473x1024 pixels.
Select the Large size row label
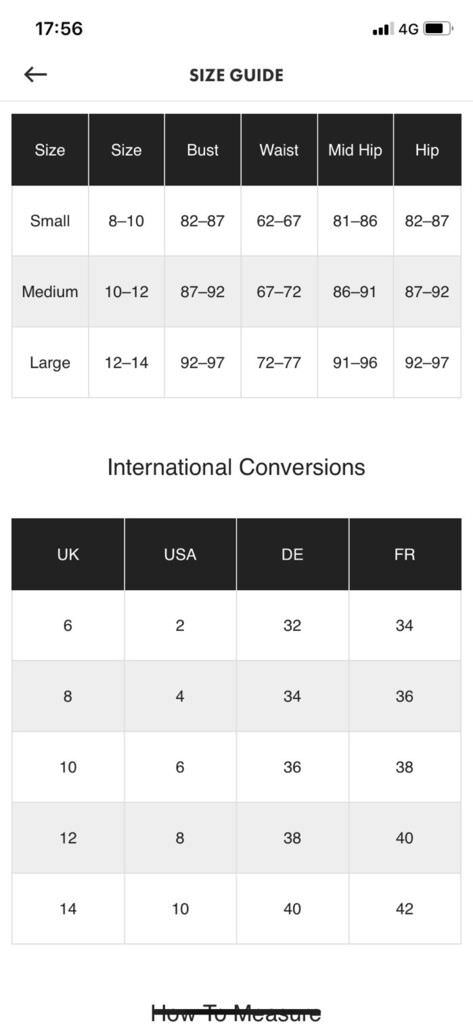point(50,362)
